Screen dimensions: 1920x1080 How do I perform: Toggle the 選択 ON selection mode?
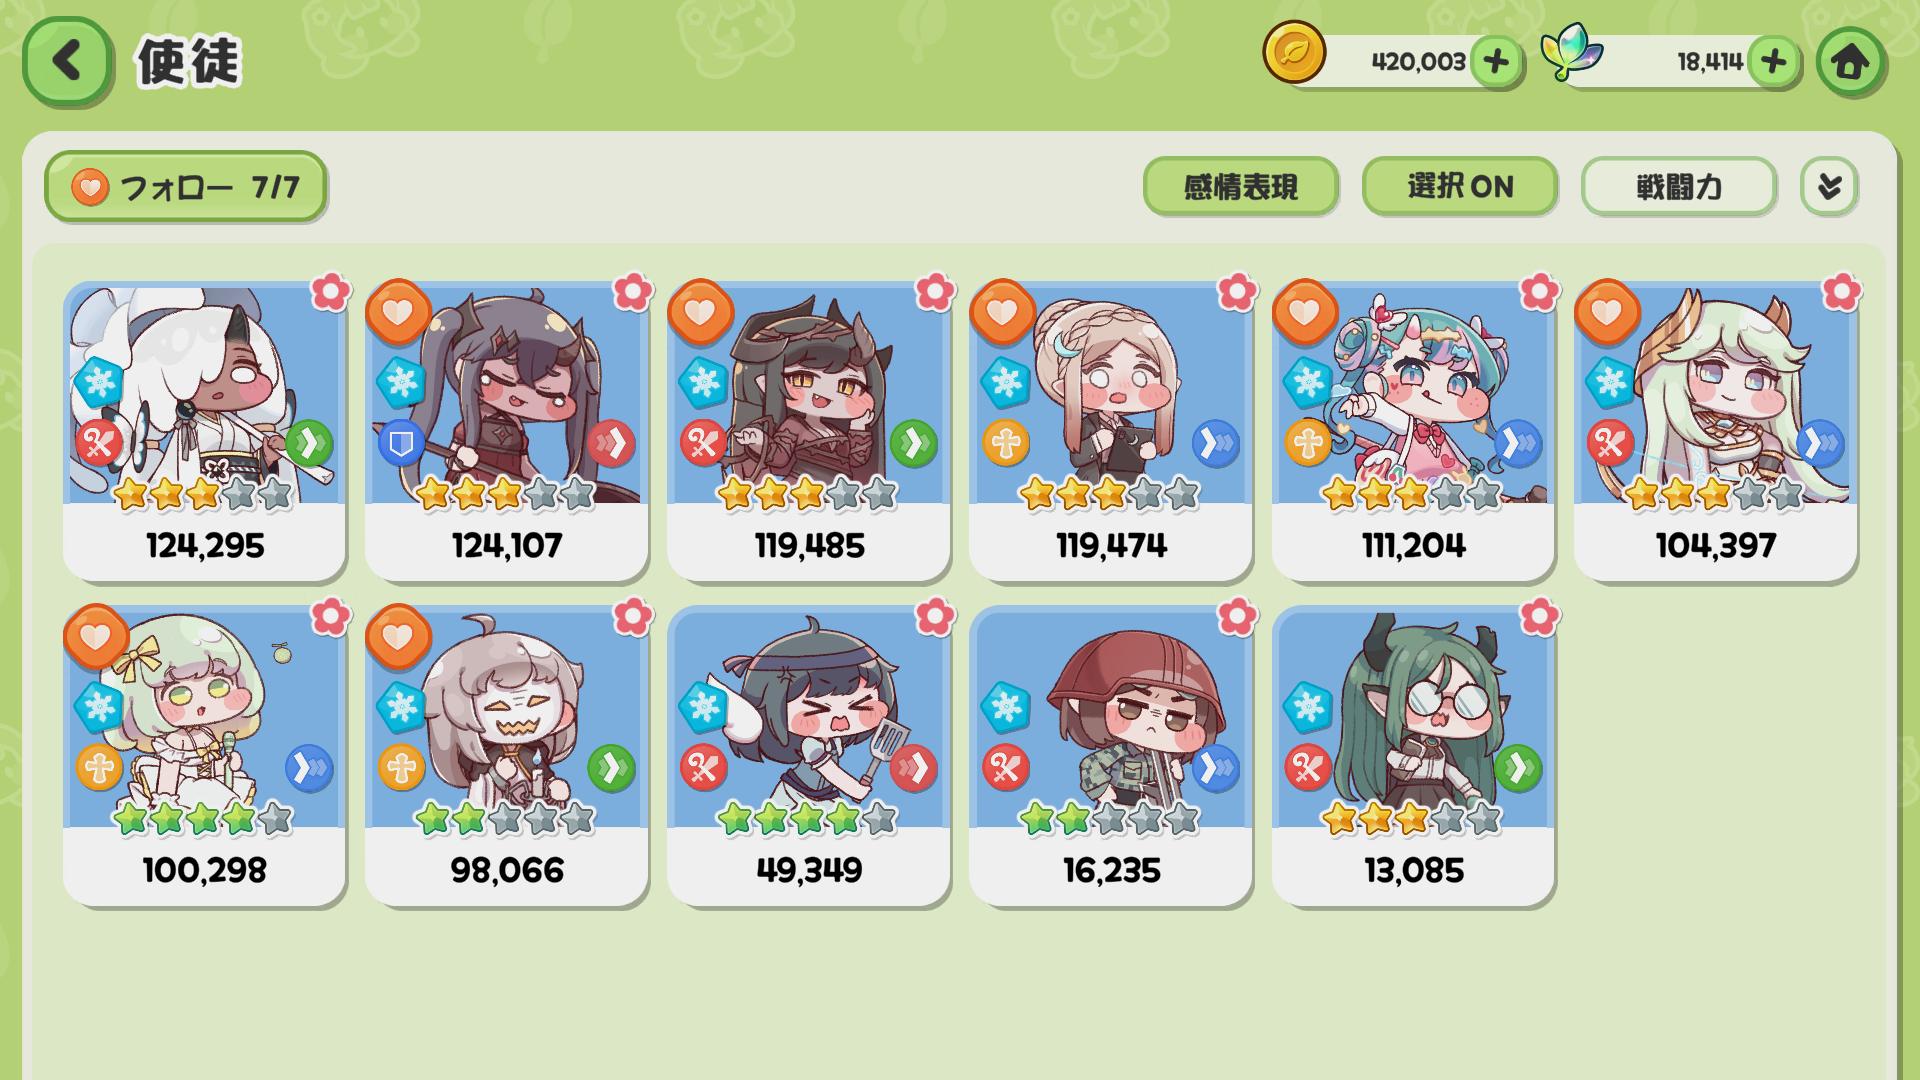coord(1460,186)
